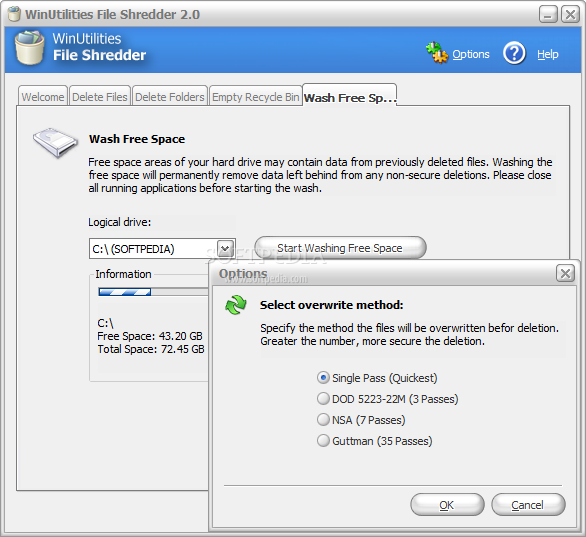The image size is (586, 537).
Task: Click 'Select overwrite method:' heading
Action: pyautogui.click(x=331, y=305)
